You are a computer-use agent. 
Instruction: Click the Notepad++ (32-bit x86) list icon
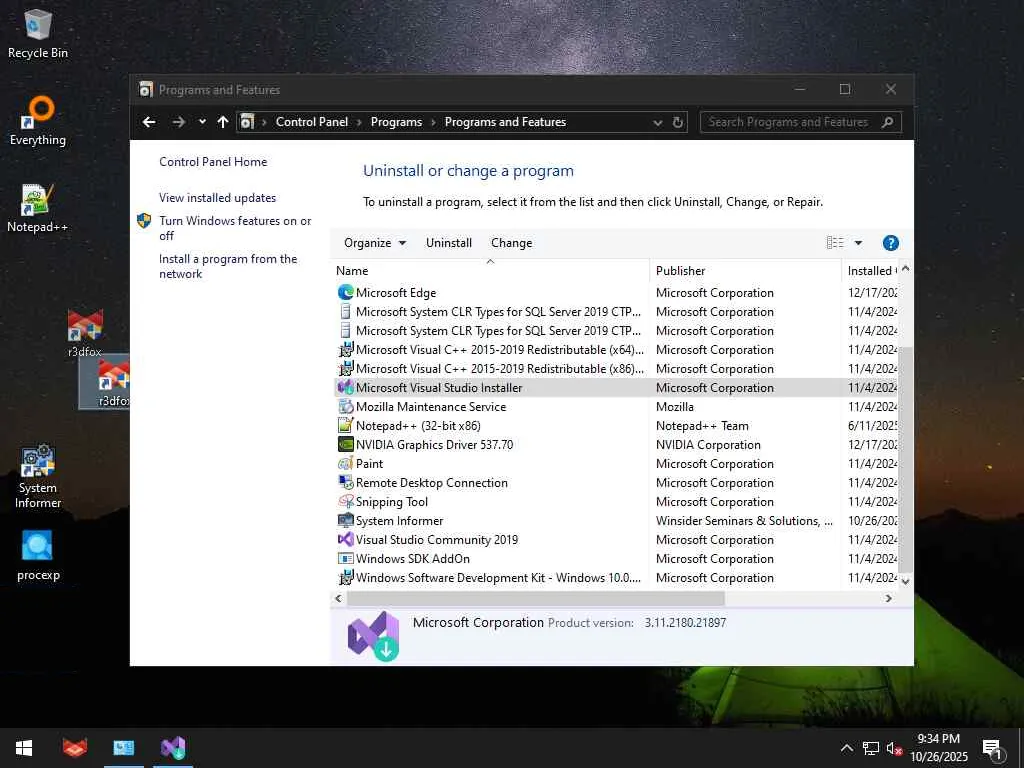[345, 425]
